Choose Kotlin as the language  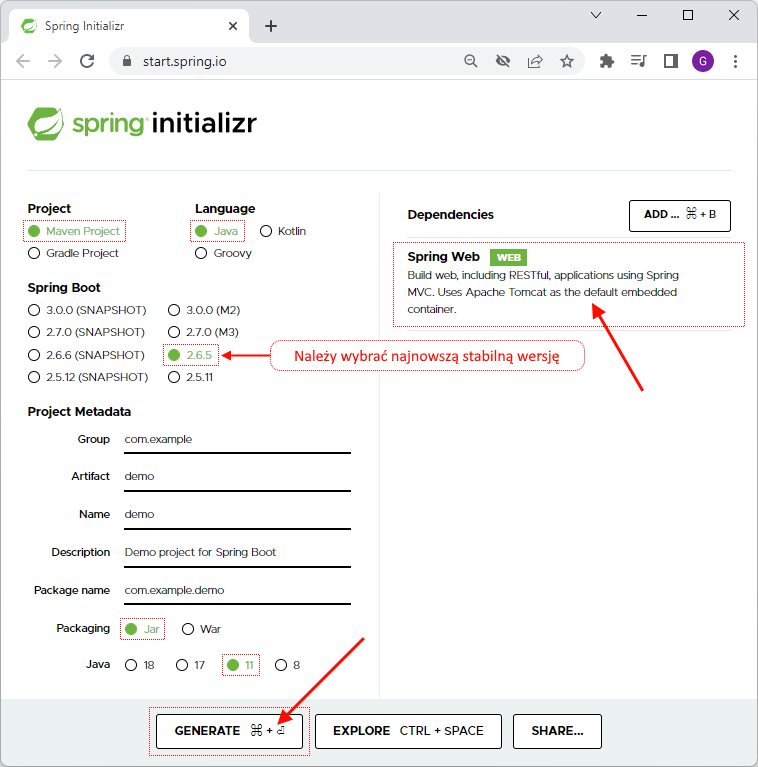pos(283,231)
